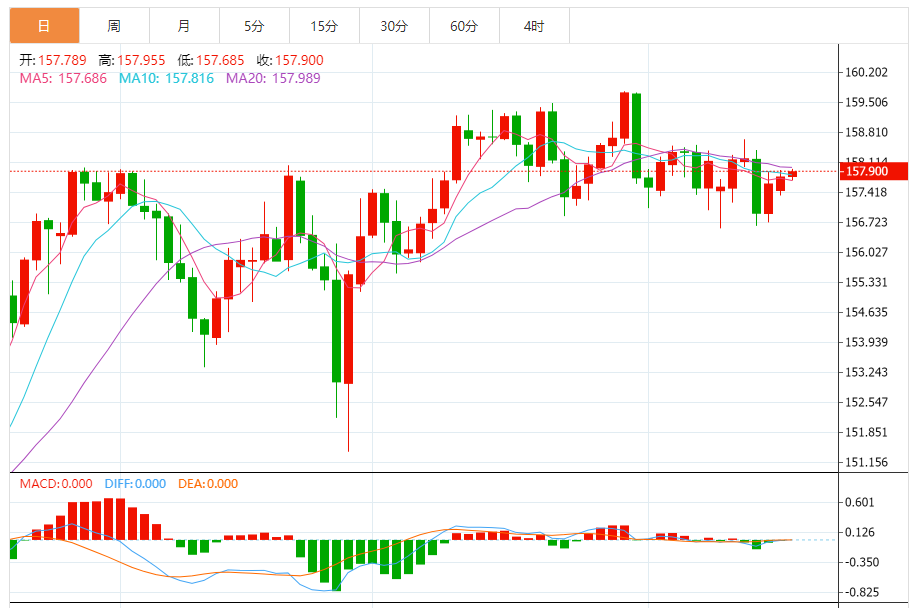
Task: Switch to the 月 monthly tab
Action: [184, 26]
